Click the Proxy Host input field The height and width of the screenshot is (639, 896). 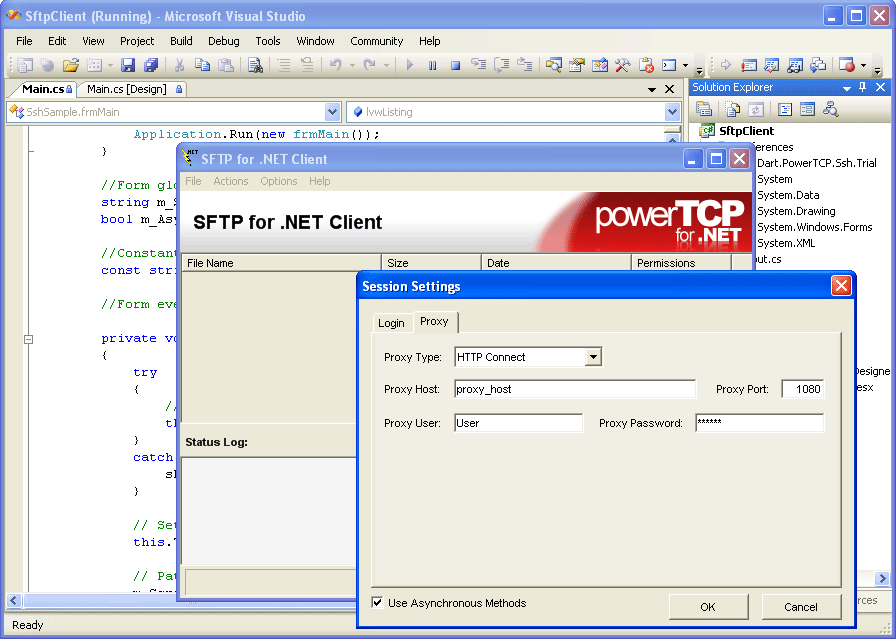pyautogui.click(x=575, y=389)
